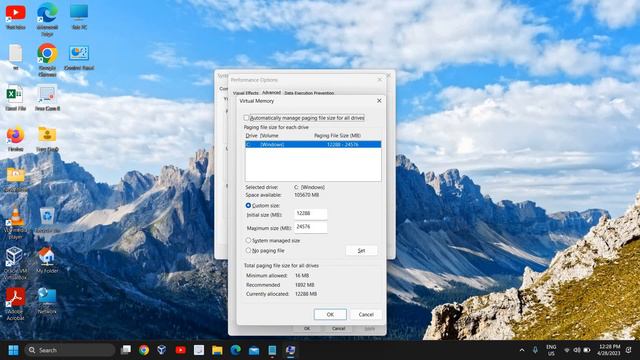Viewport: 640px width, 360px height.
Task: Switch to System Properties taskbar icon
Action: [x=291, y=350]
